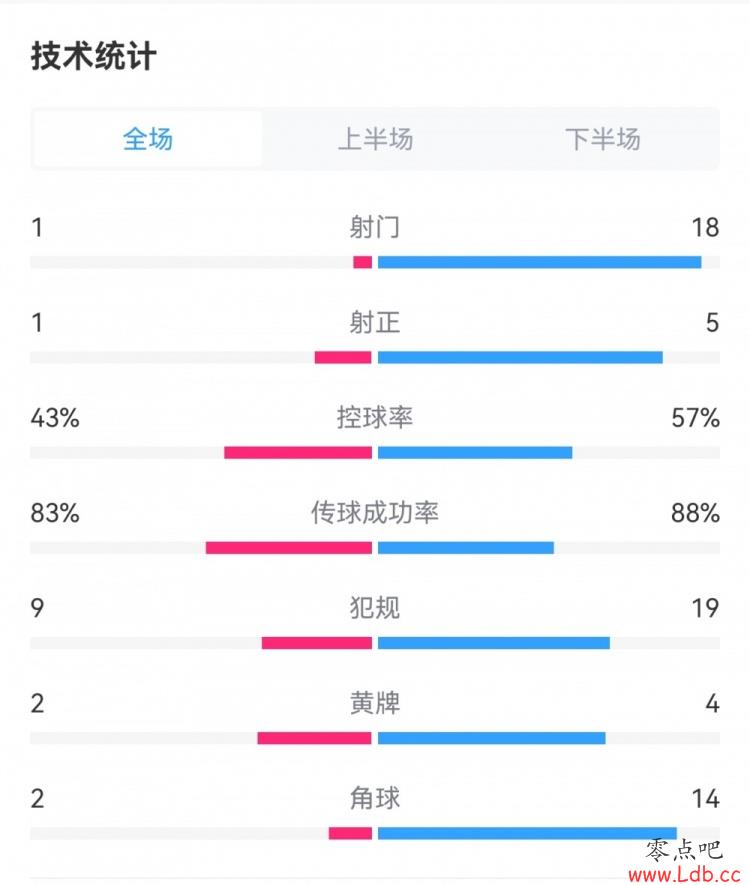Click the blue 犯规 bar showing 19
Viewport: 750px width, 885px height.
coord(494,643)
